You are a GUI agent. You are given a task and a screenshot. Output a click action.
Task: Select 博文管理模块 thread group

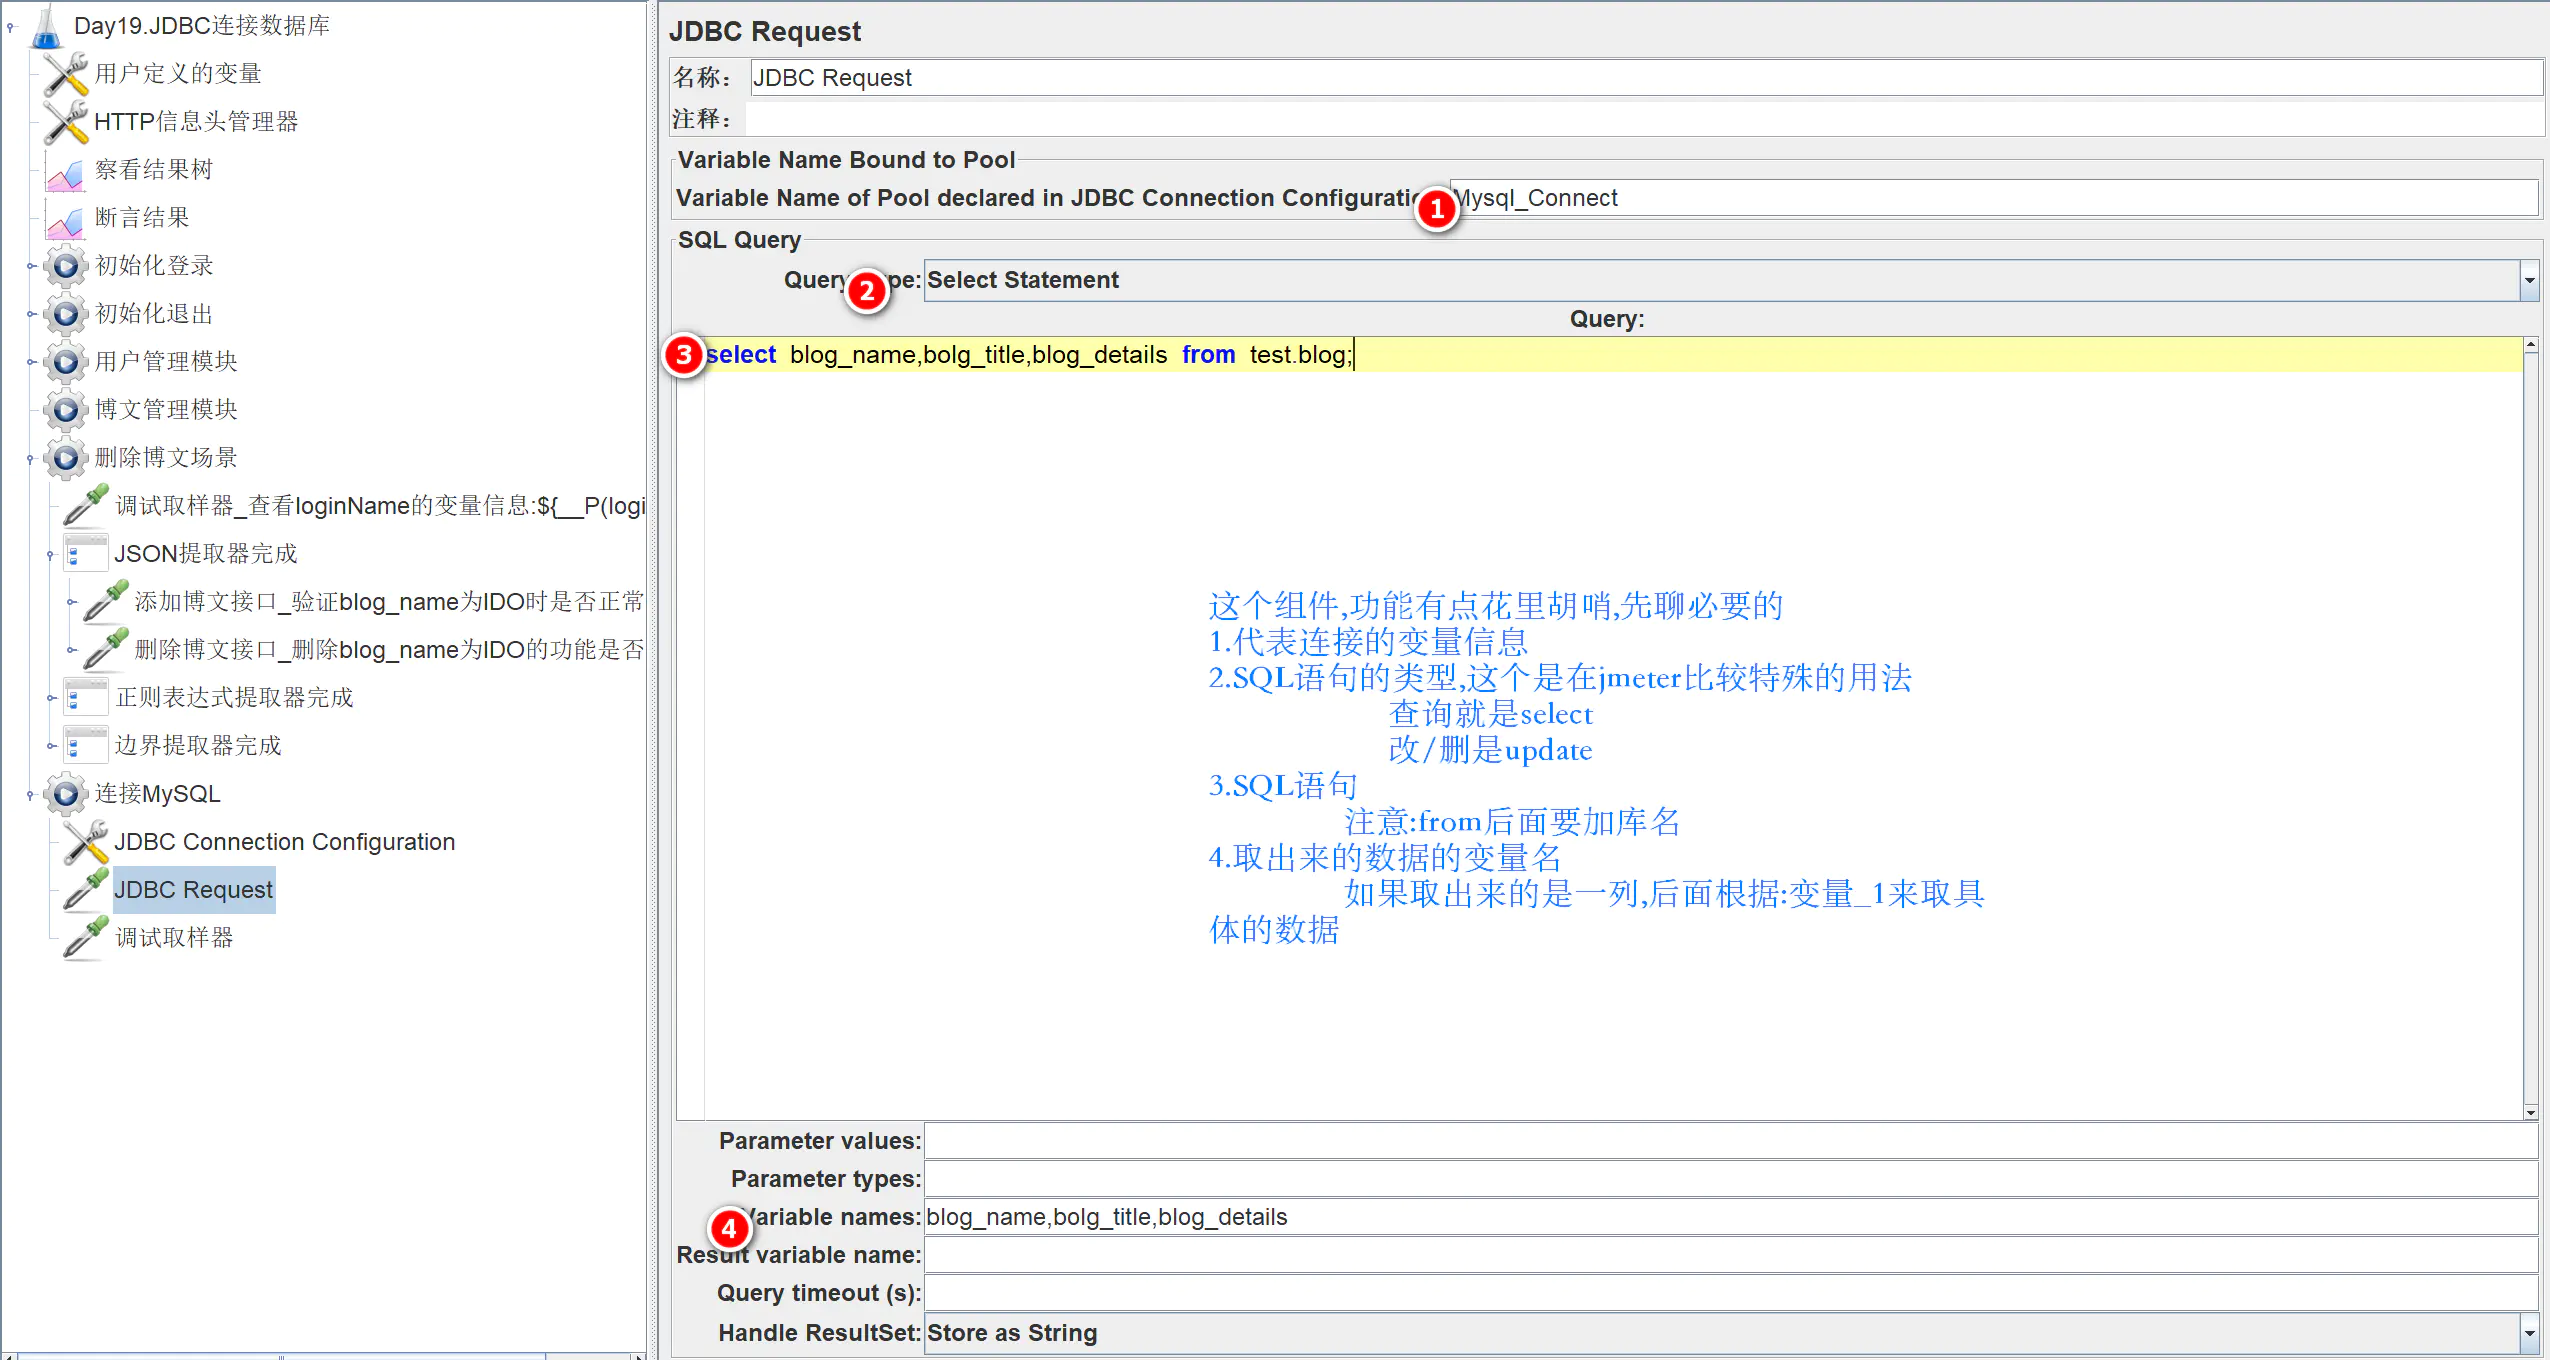point(166,410)
